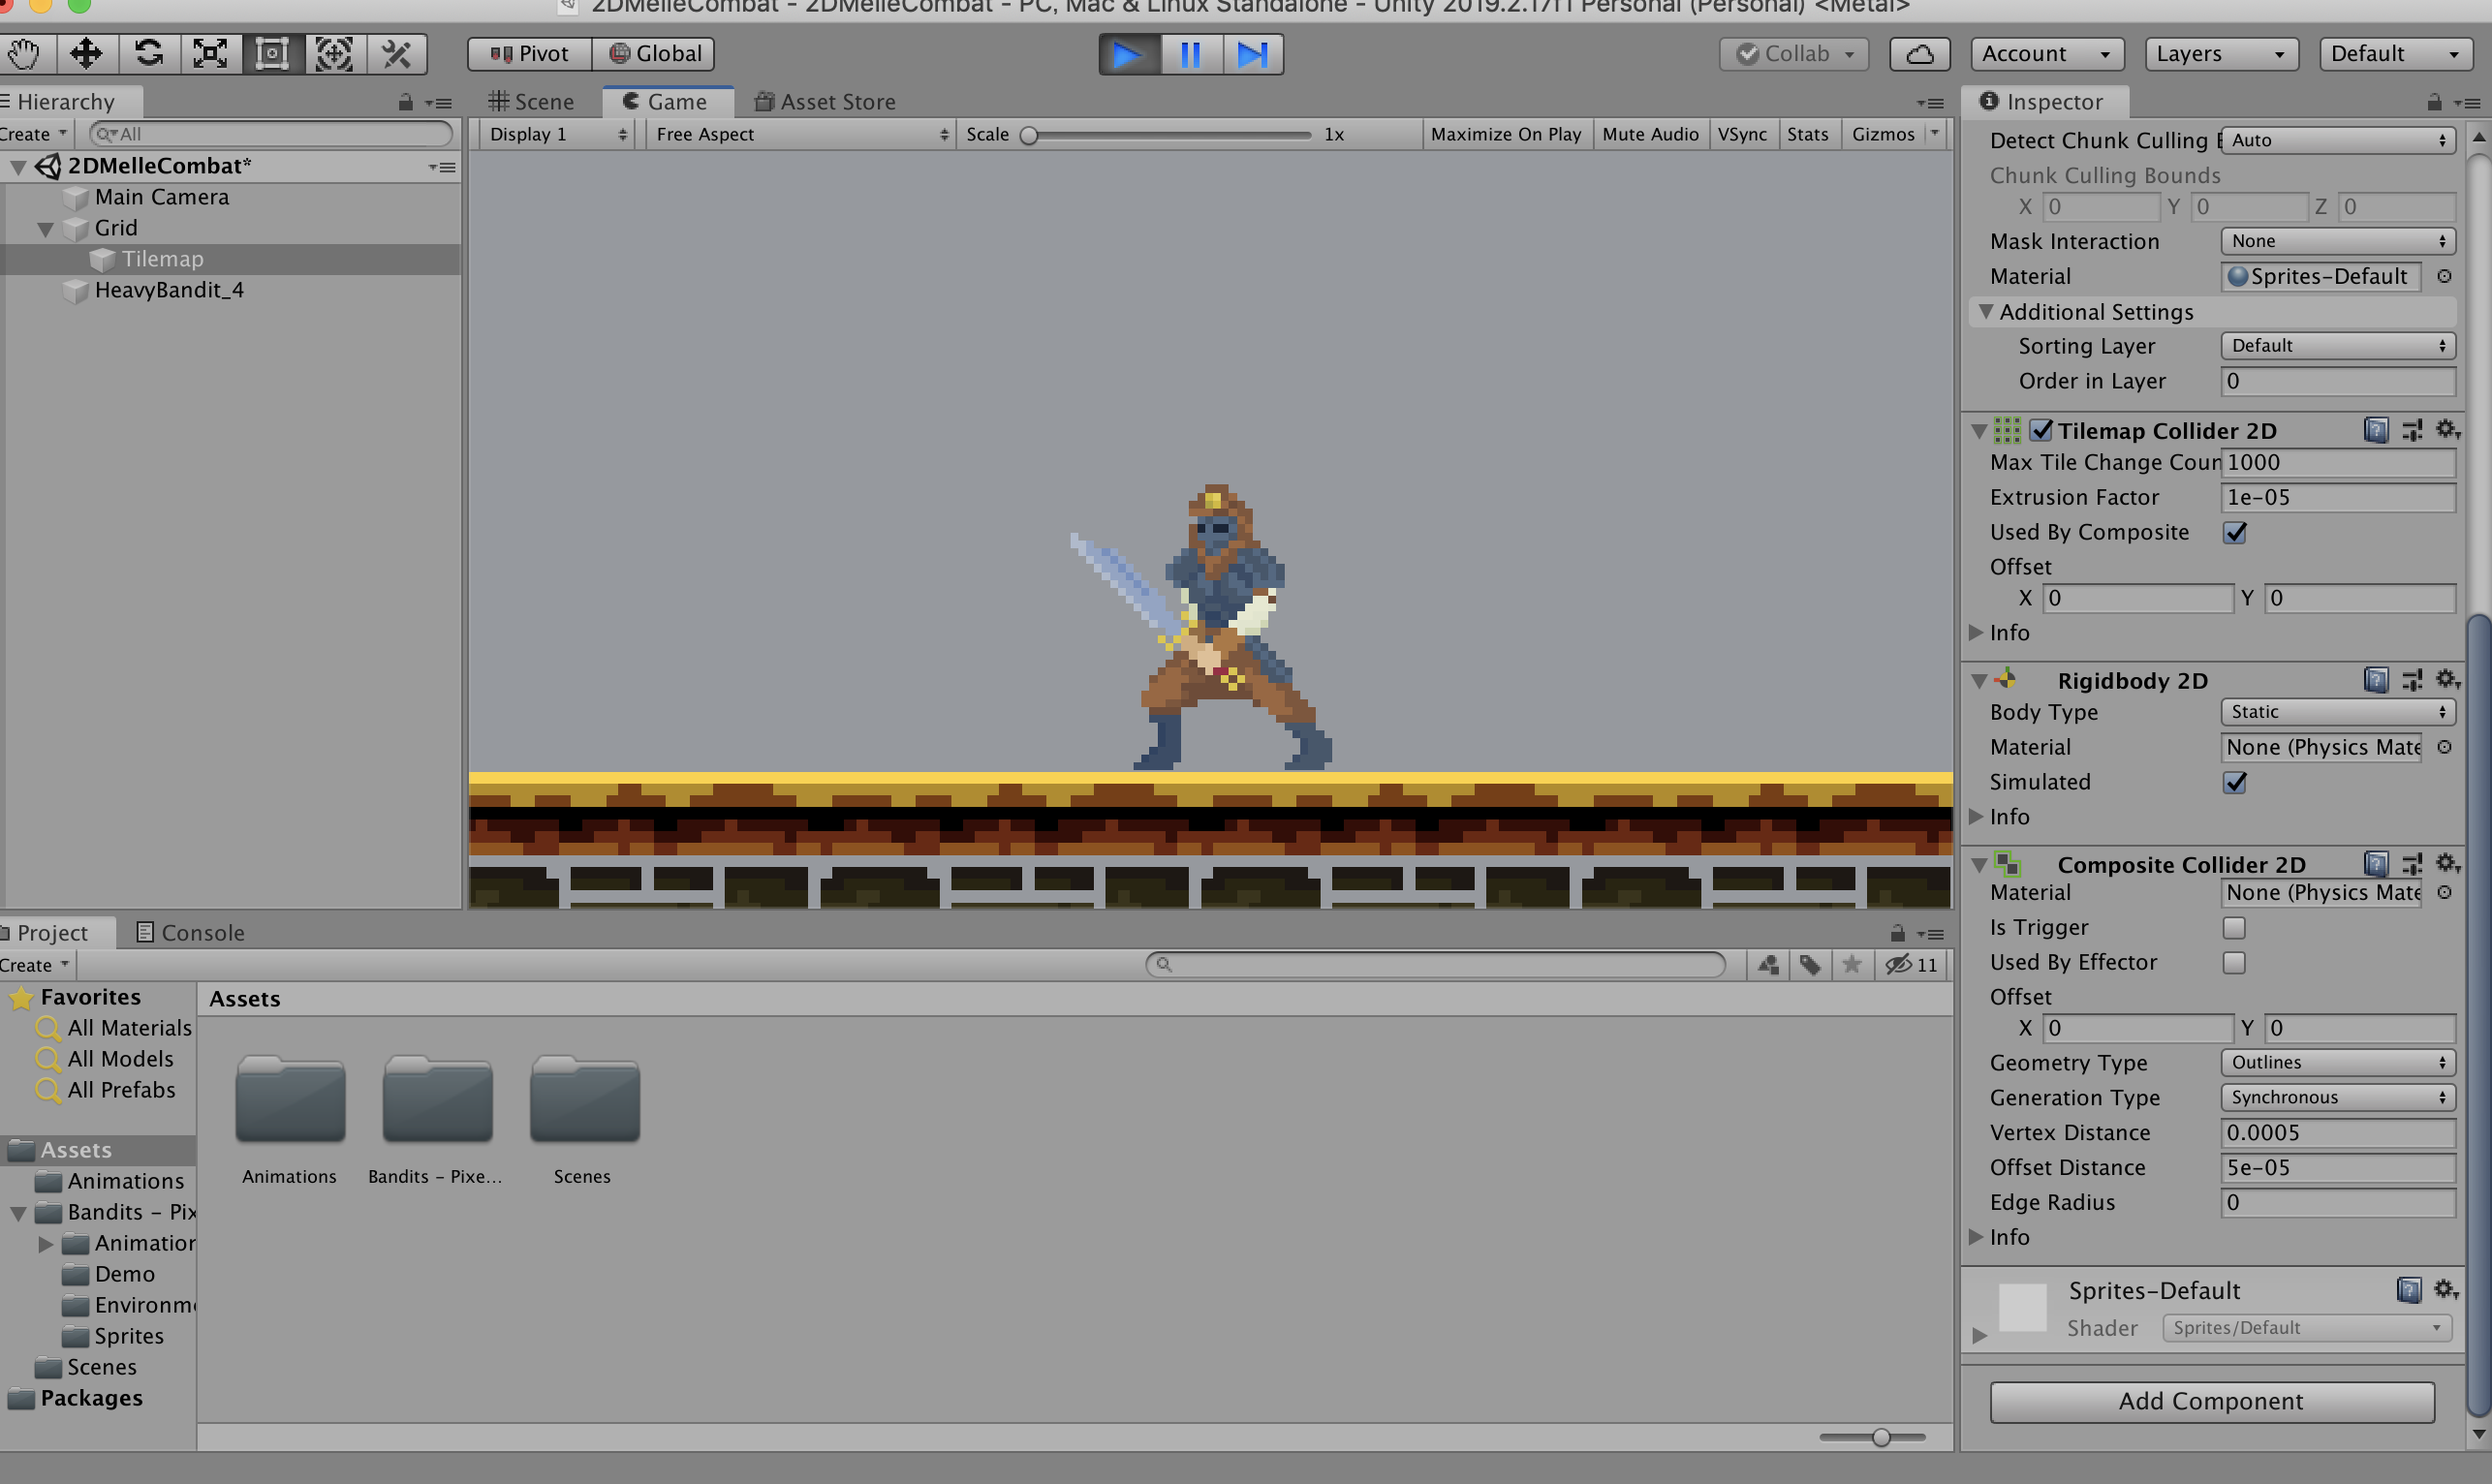Open the Console tab

[190, 932]
